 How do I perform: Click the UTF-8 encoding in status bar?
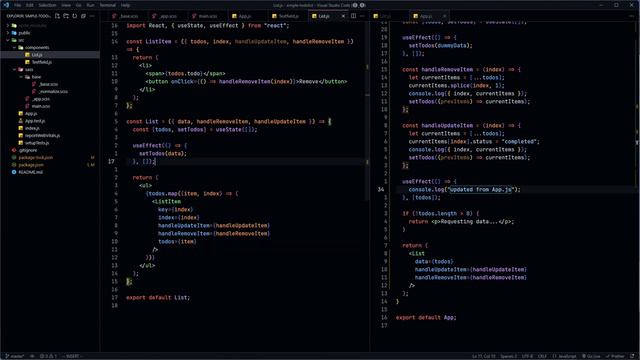click(x=527, y=356)
